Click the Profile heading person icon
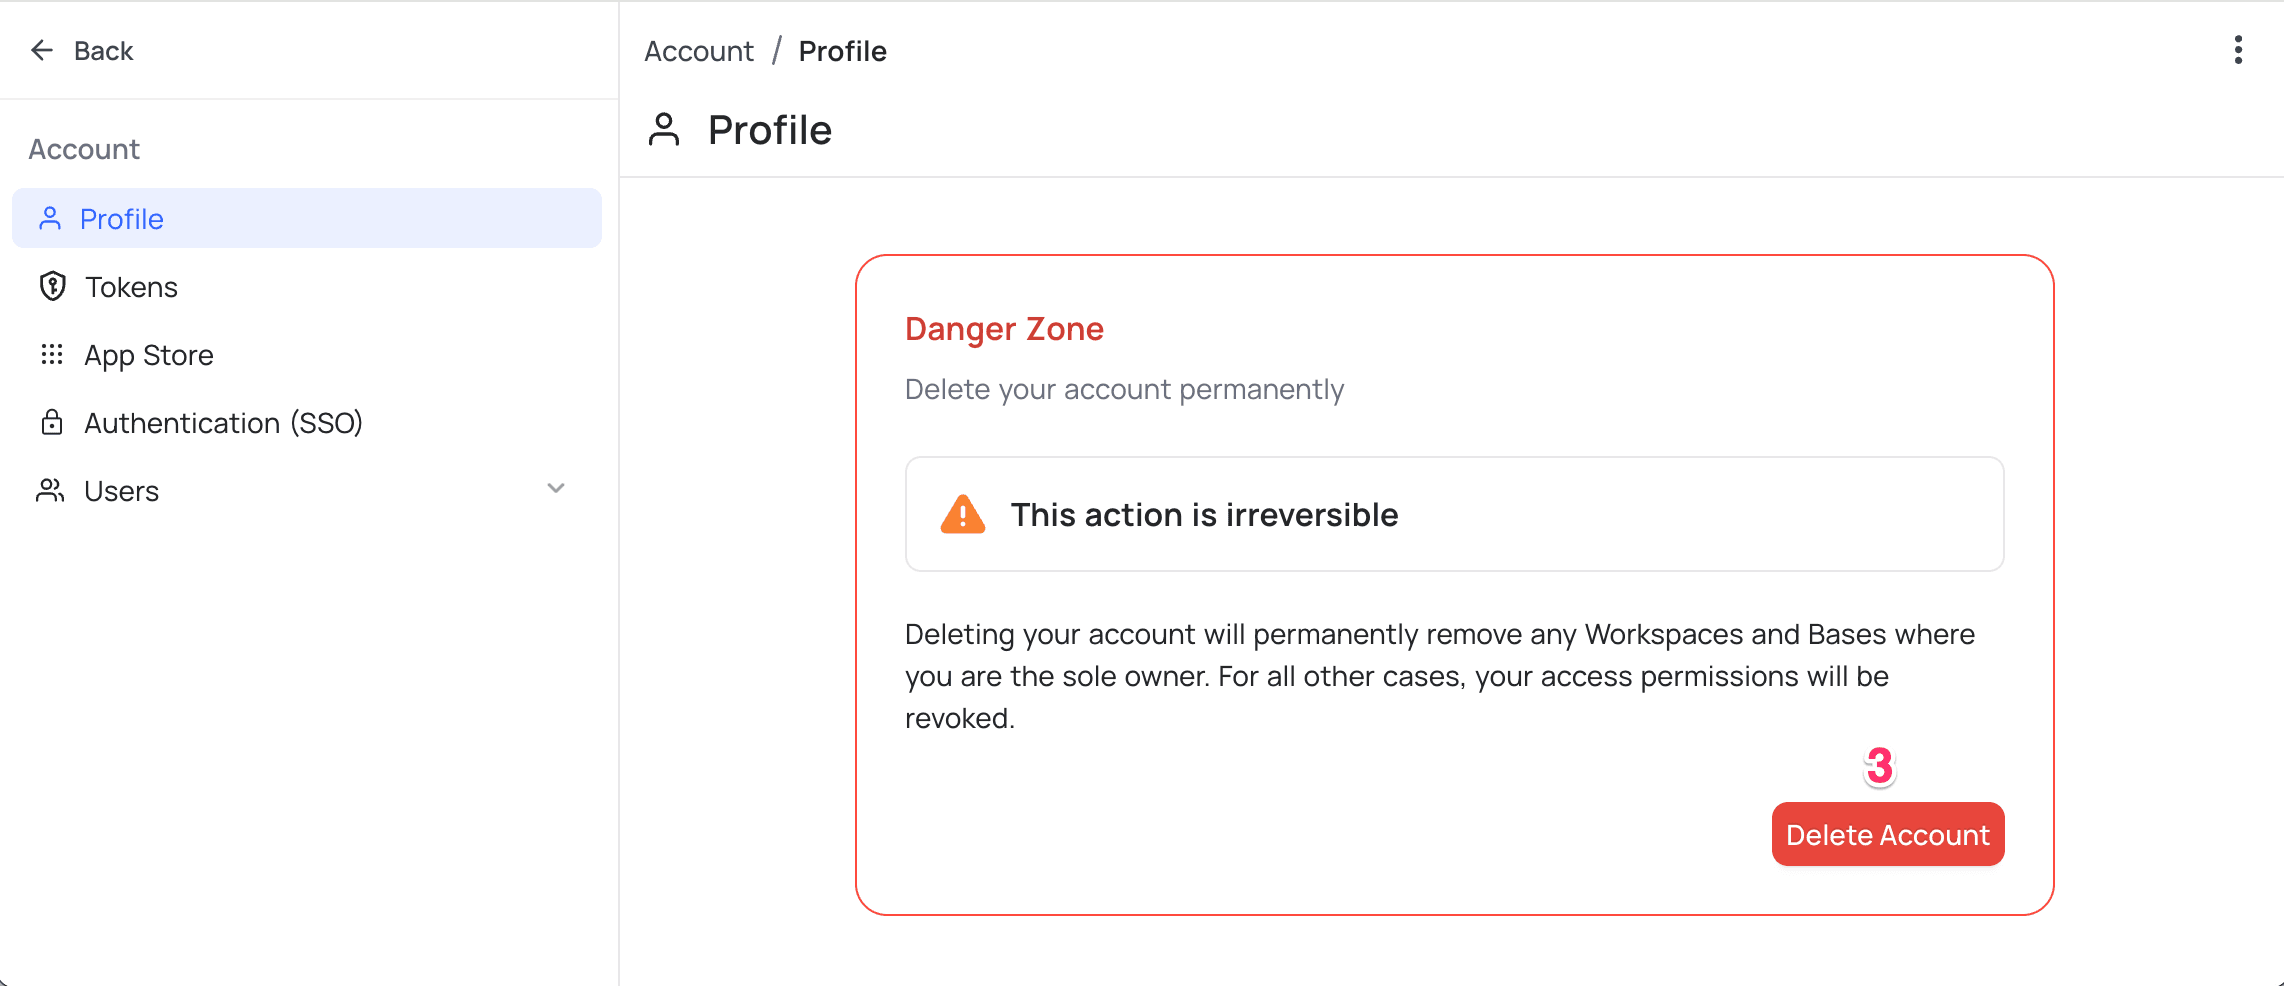This screenshot has height=986, width=2284. pos(663,129)
